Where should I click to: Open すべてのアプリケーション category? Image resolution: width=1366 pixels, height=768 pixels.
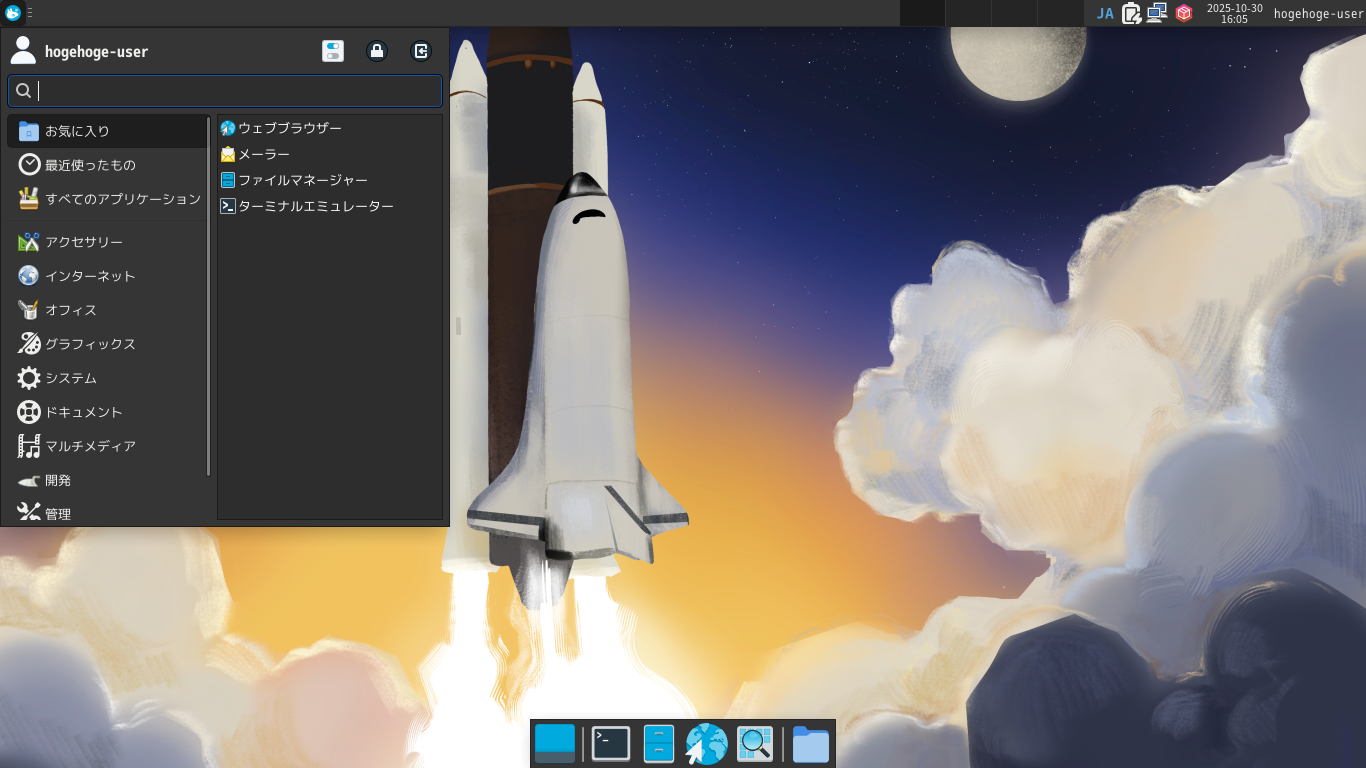click(107, 199)
